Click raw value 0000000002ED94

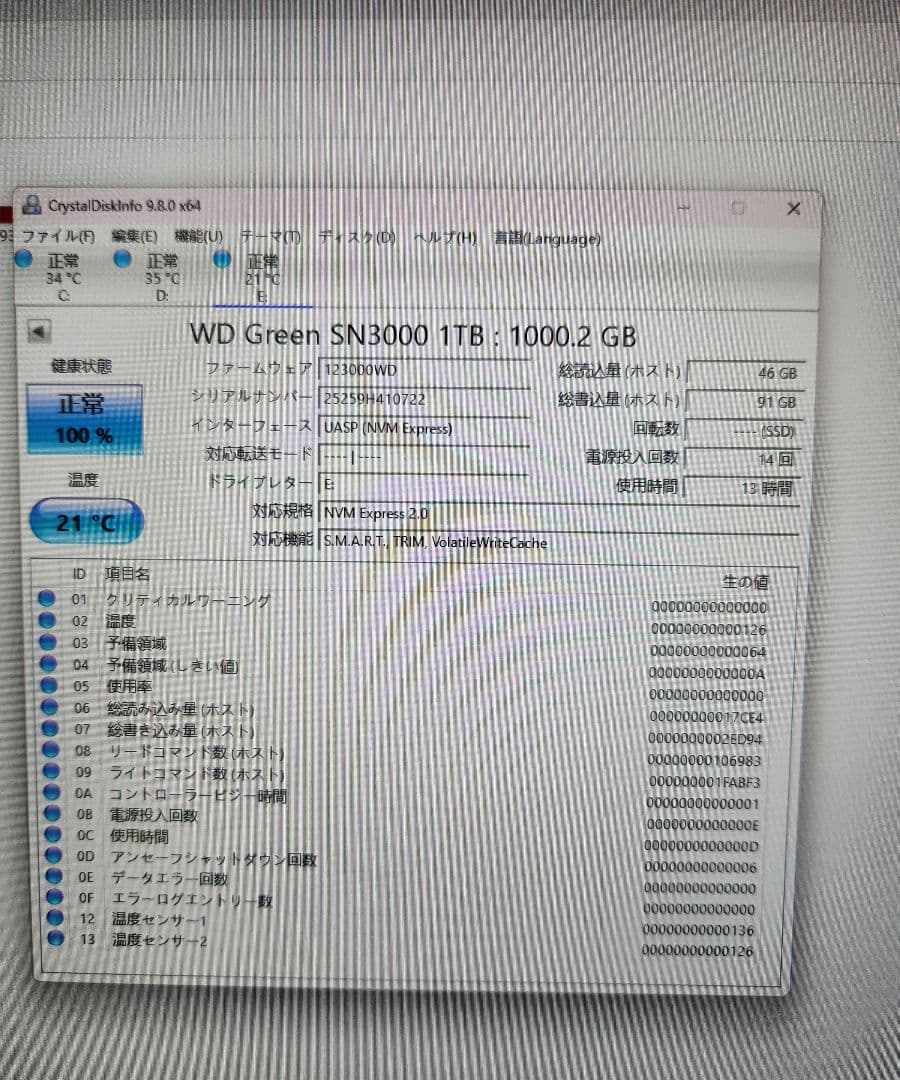[705, 739]
